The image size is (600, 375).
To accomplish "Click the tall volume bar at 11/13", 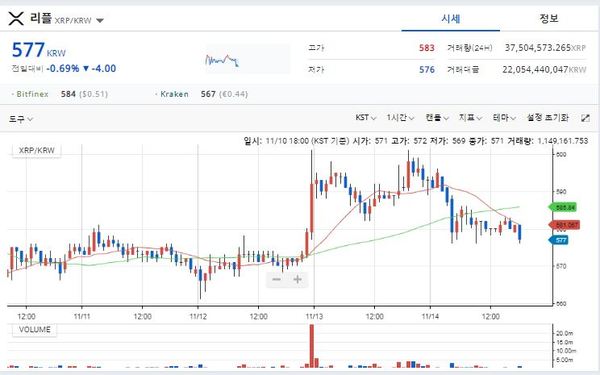I will [x=312, y=346].
